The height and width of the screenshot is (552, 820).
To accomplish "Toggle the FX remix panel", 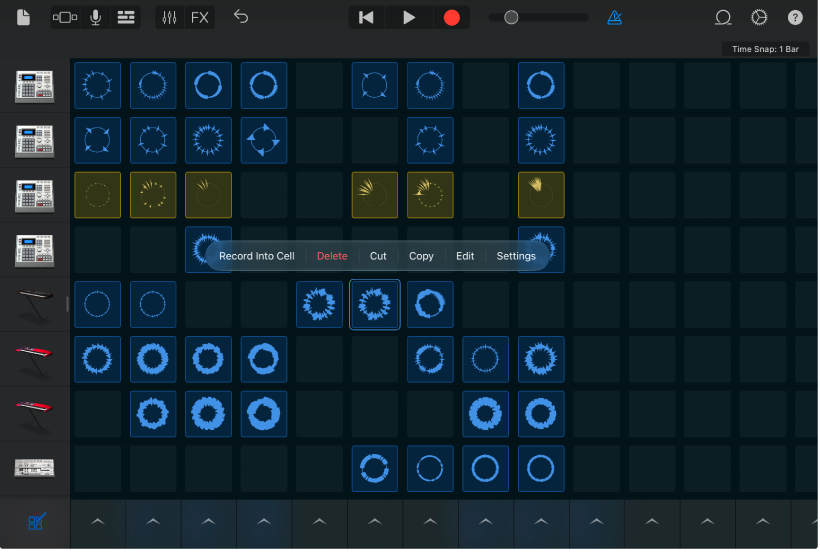I will (200, 17).
